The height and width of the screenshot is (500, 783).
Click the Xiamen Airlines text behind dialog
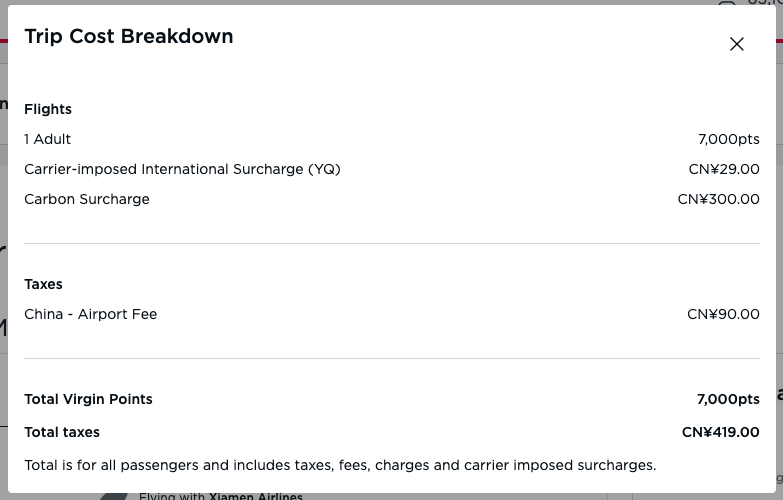tap(256, 496)
